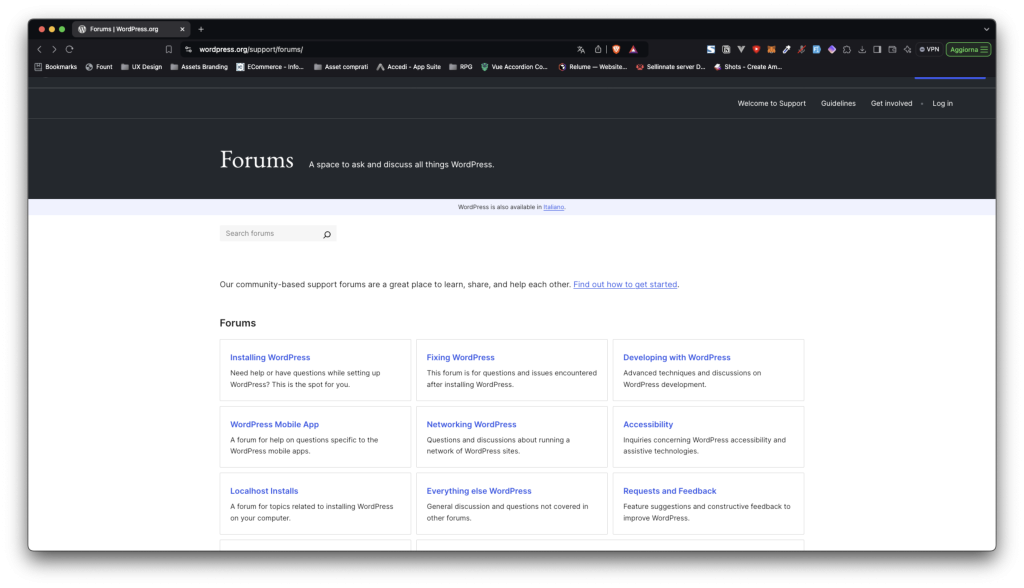Viewport: 1024px width, 588px height.
Task: Open the browser extensions puzzle icon
Action: (847, 49)
